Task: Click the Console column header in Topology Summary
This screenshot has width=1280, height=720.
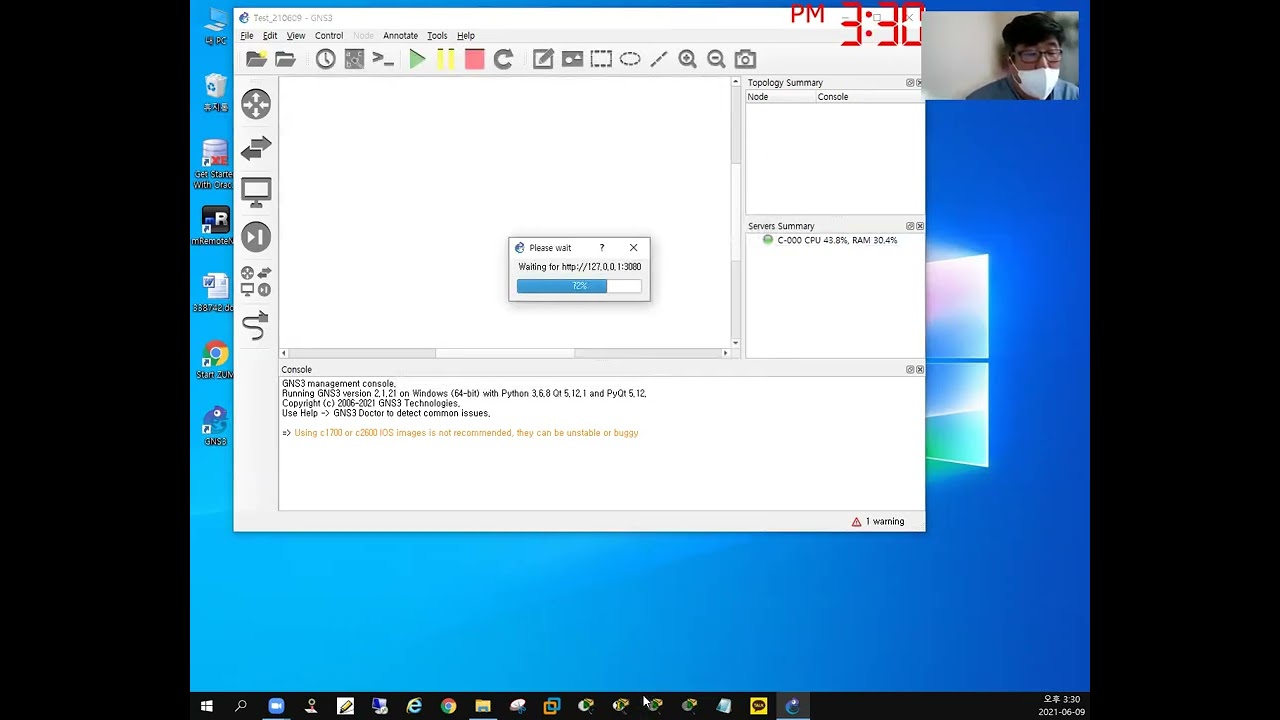Action: point(870,97)
